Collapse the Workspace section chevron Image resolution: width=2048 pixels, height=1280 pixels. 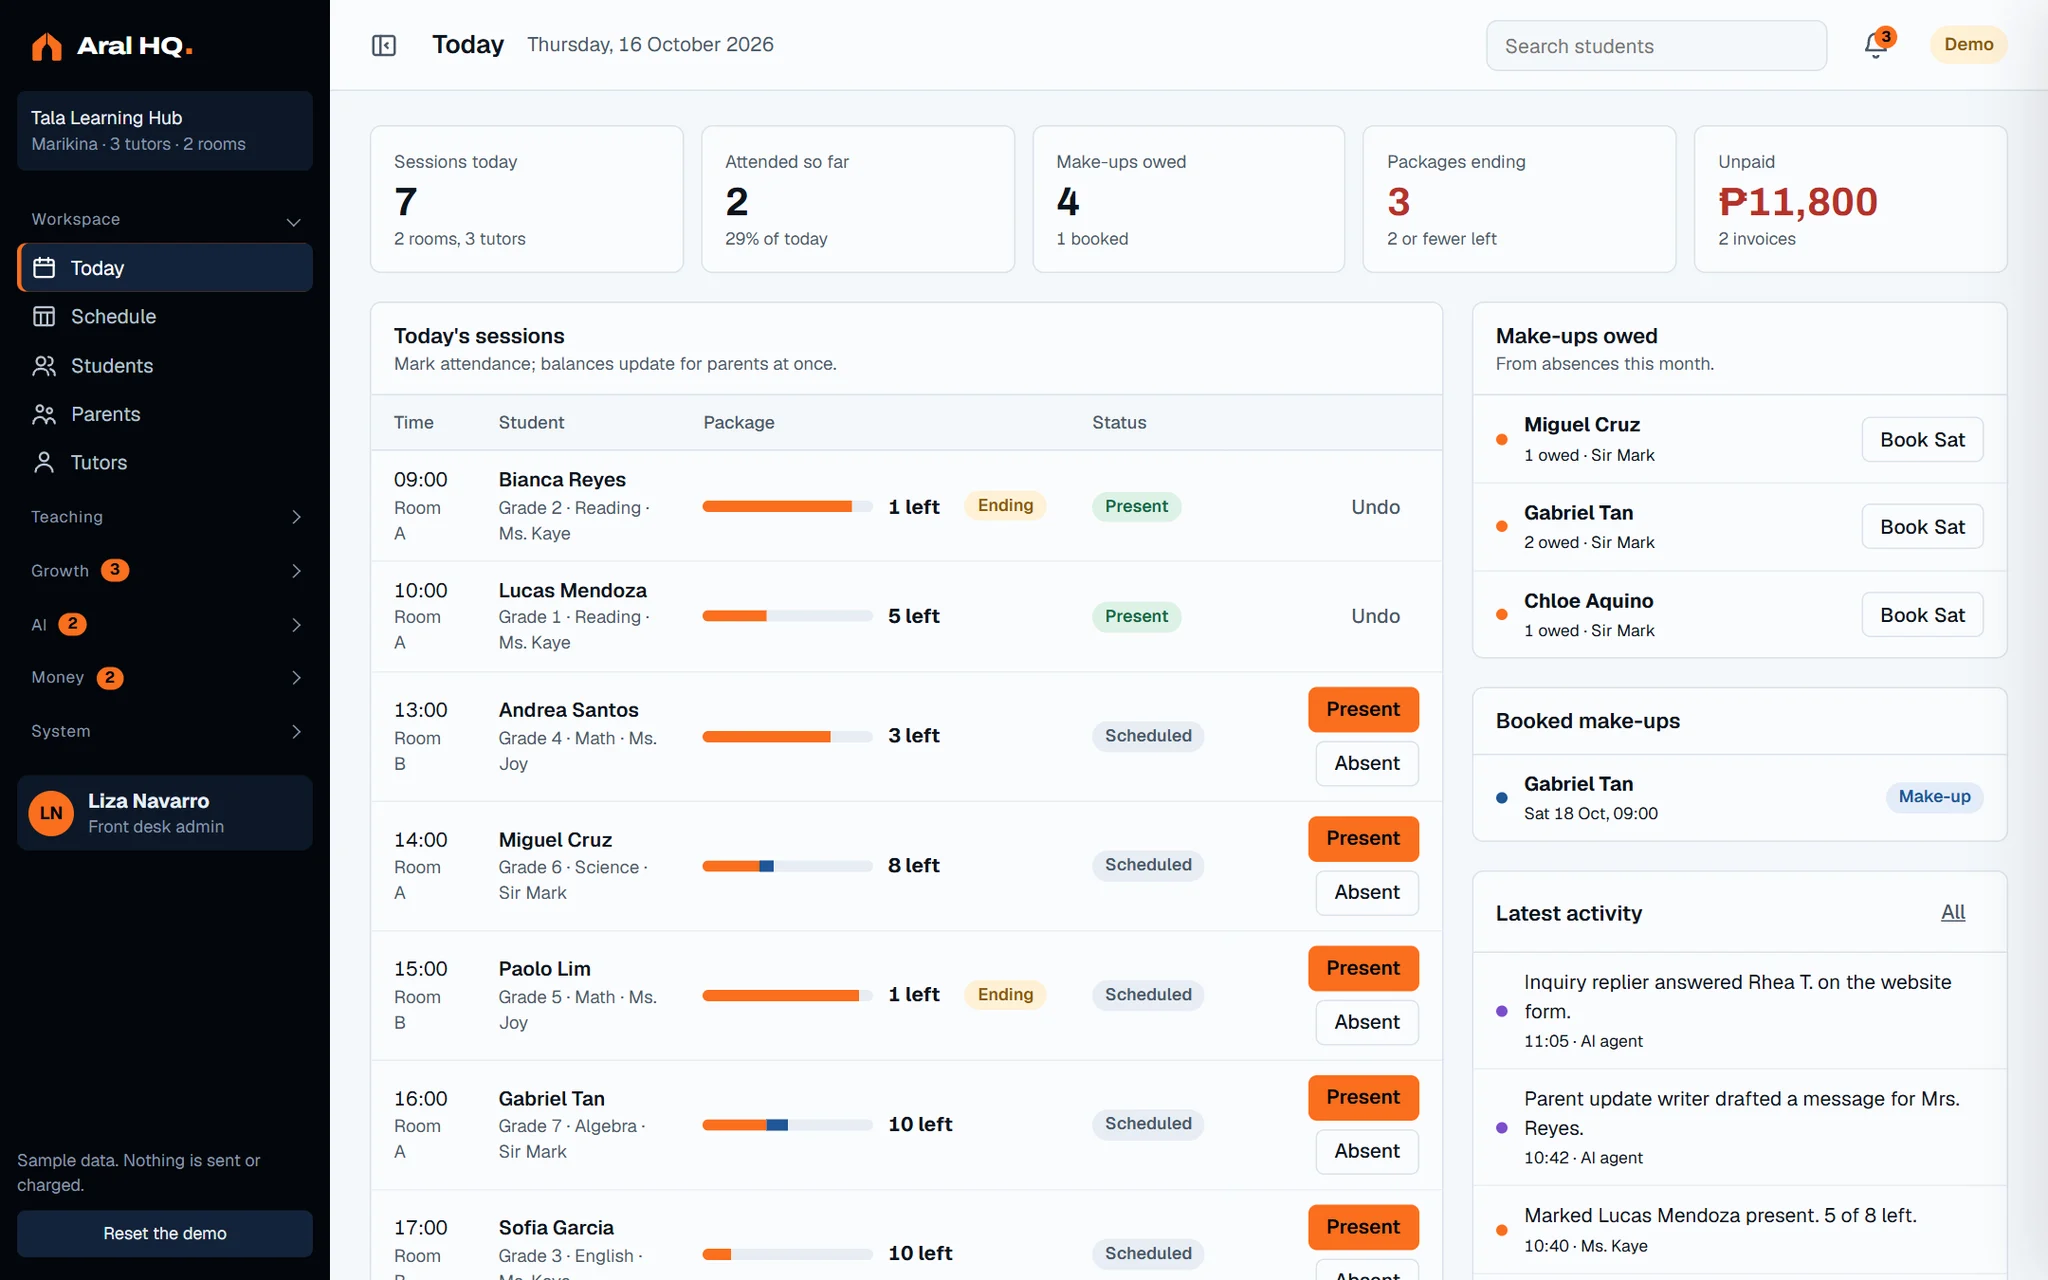pyautogui.click(x=294, y=221)
